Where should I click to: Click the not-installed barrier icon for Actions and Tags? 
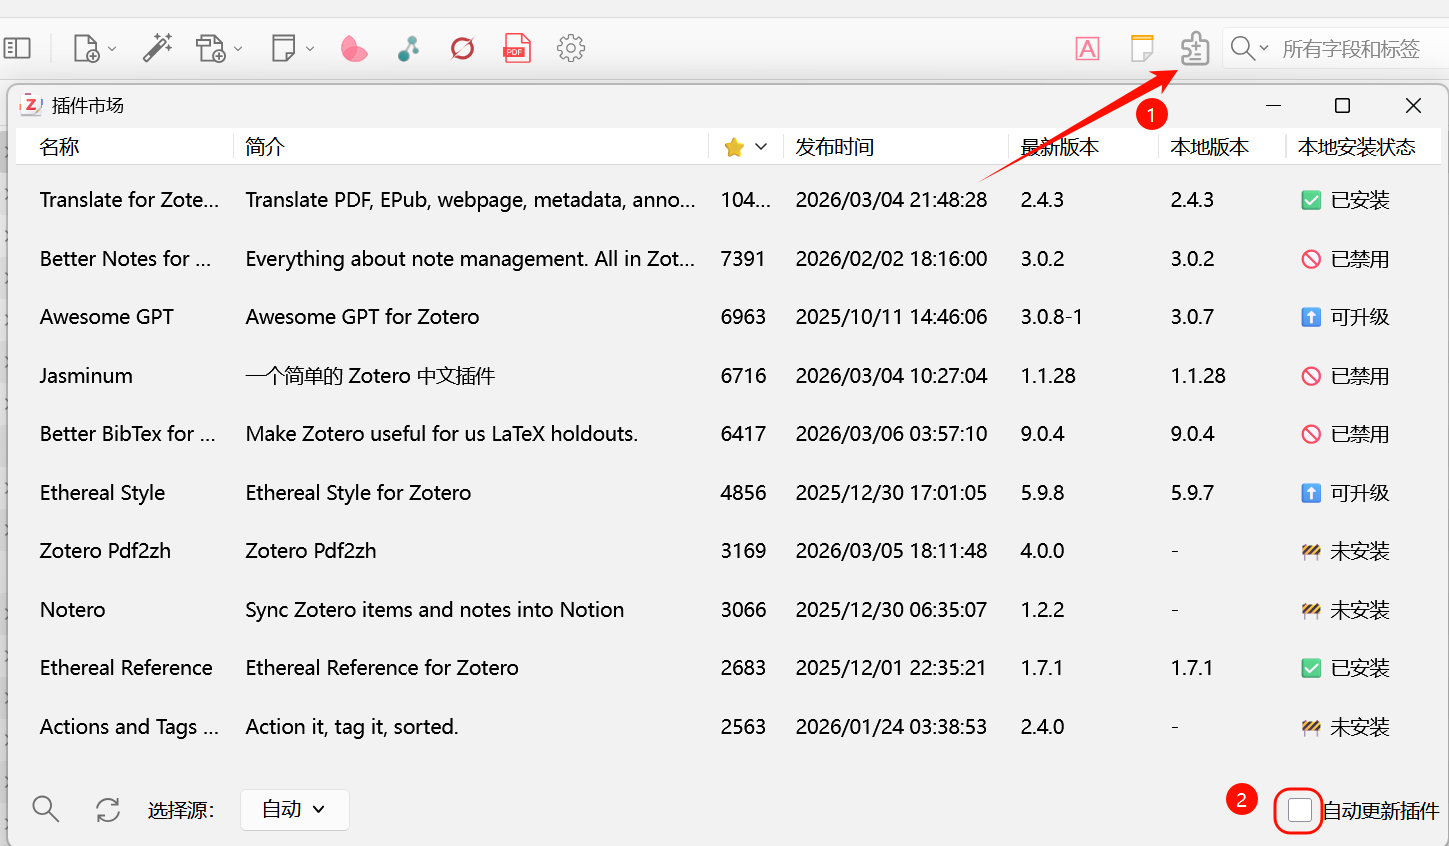[1311, 727]
